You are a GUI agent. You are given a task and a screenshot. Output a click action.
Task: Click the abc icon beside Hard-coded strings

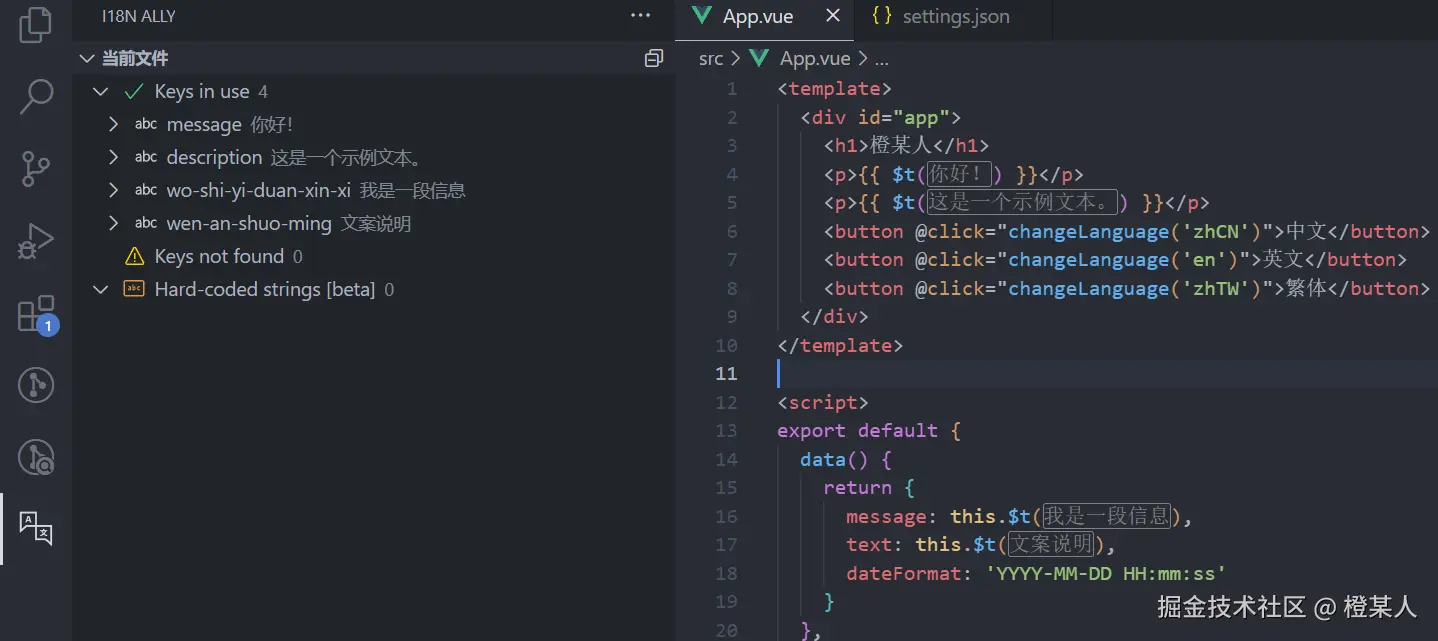tap(134, 289)
